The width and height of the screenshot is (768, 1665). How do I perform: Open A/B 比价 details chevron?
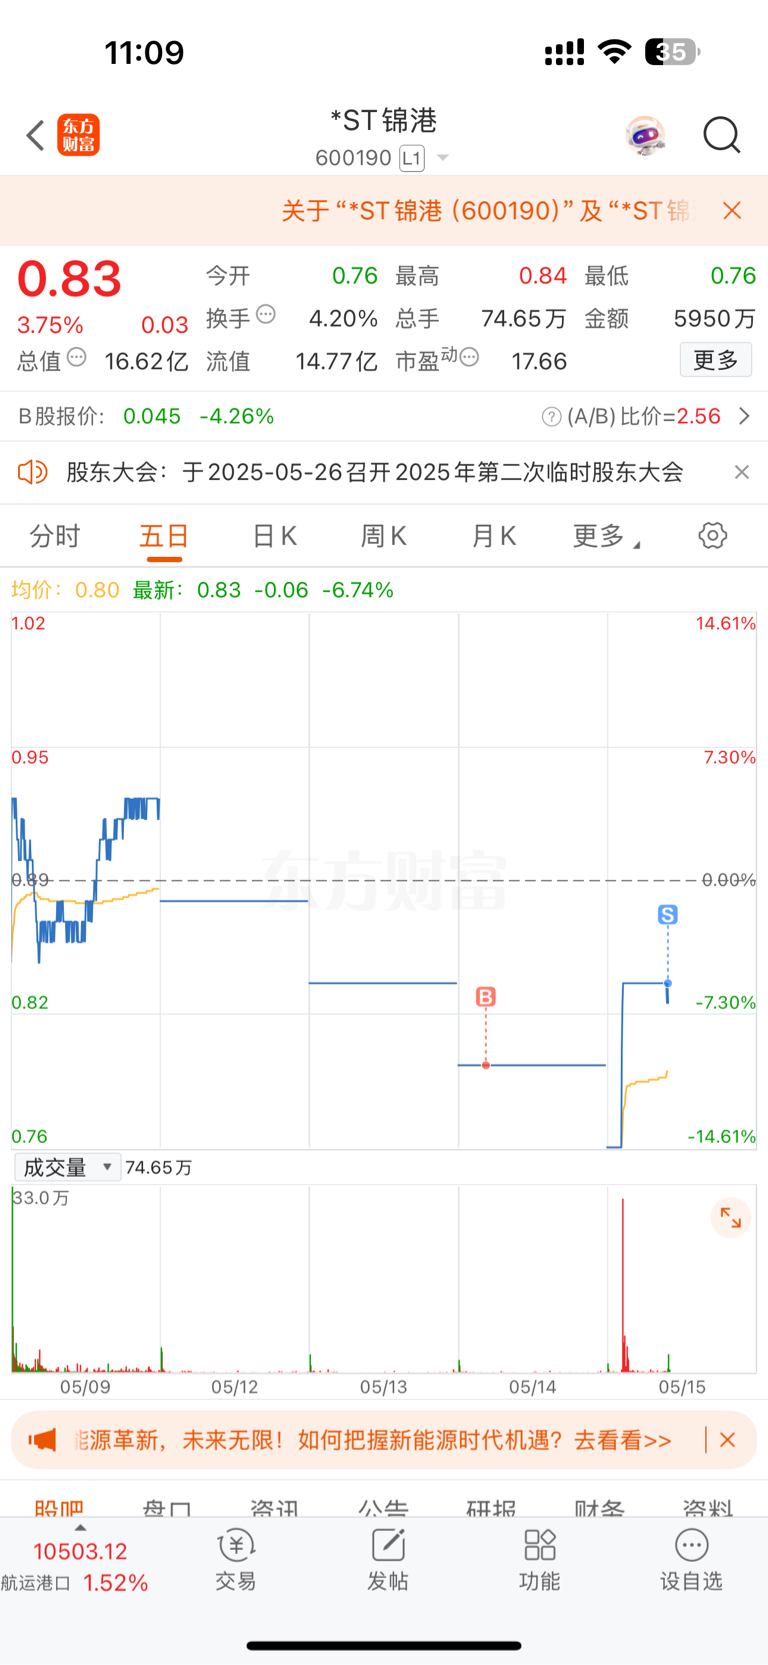click(744, 416)
